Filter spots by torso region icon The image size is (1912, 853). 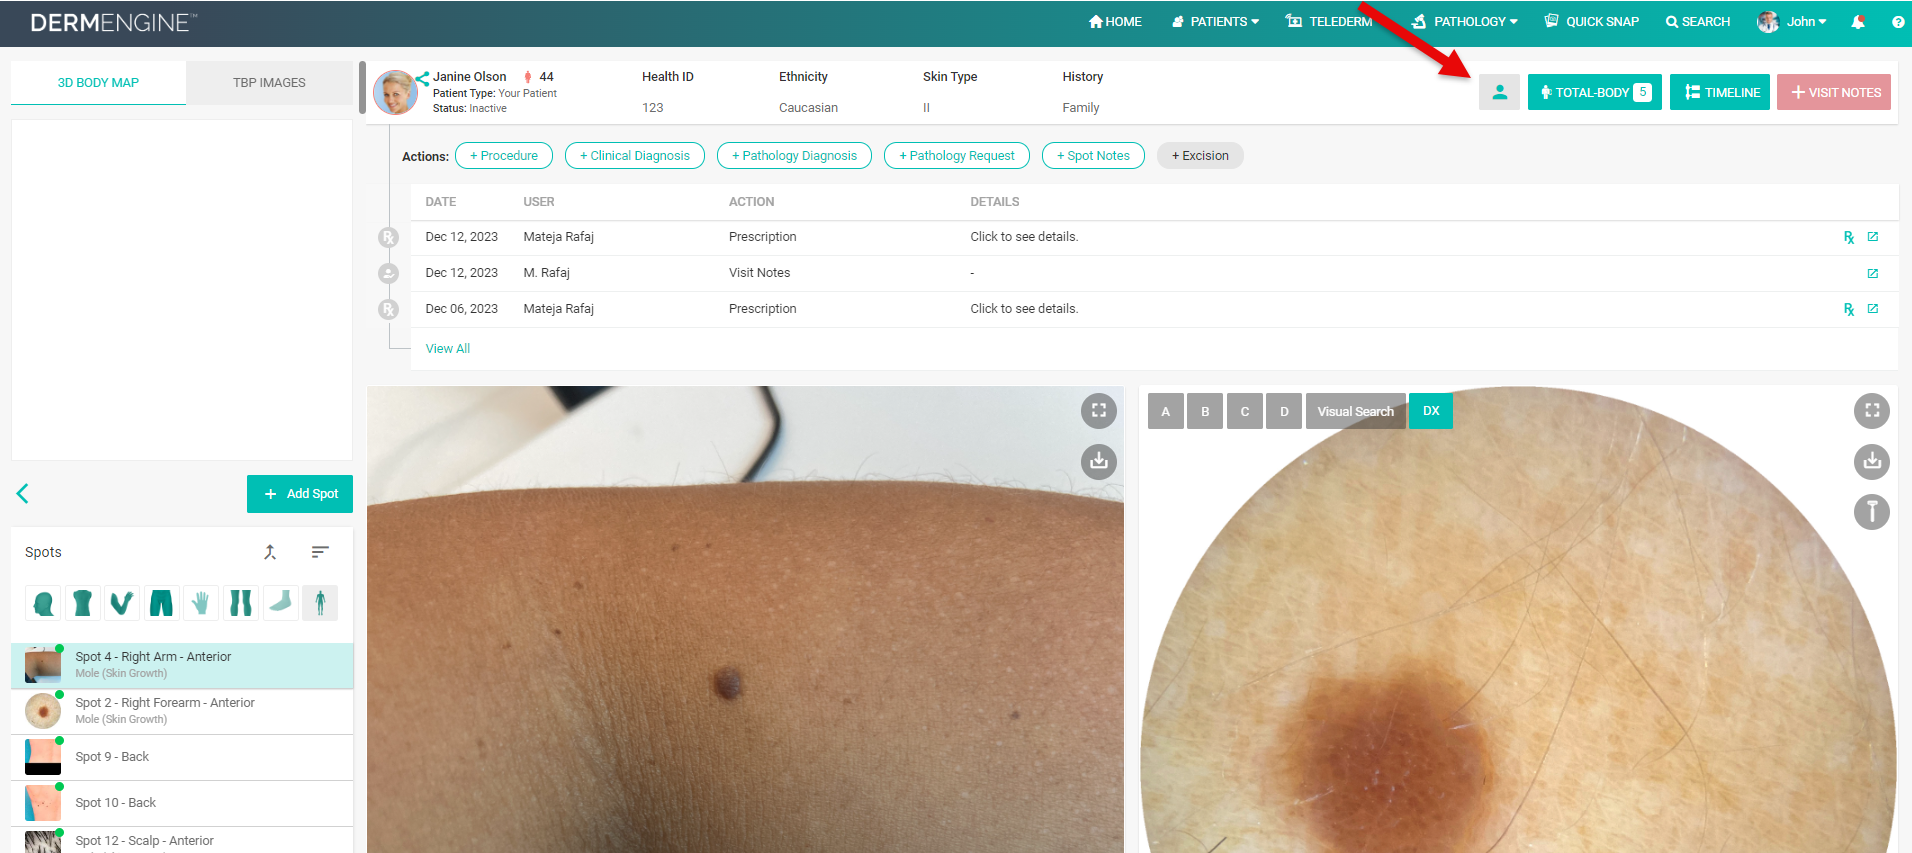pyautogui.click(x=82, y=603)
